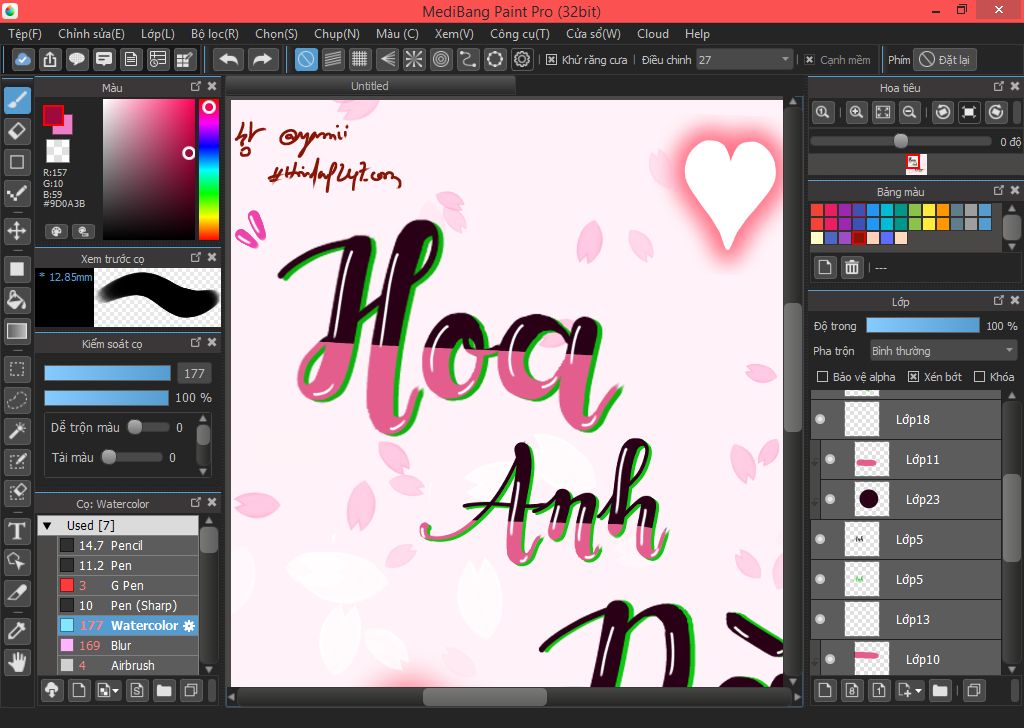
Task: Select the rectangular Select tool
Action: (17, 370)
